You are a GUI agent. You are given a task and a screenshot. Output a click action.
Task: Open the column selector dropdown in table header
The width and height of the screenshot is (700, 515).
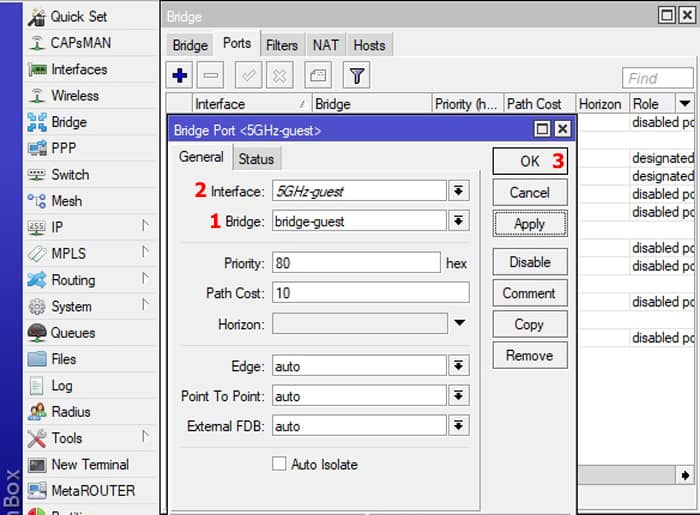coord(685,104)
